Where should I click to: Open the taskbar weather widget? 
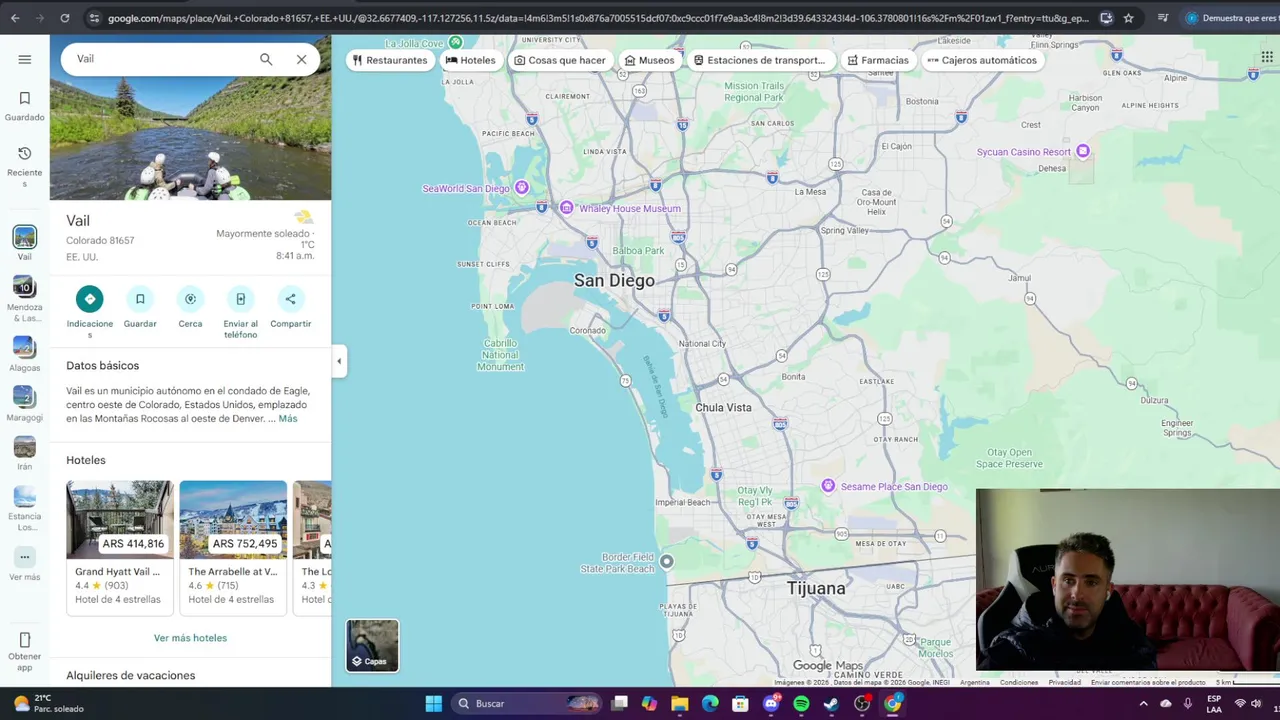click(x=48, y=703)
